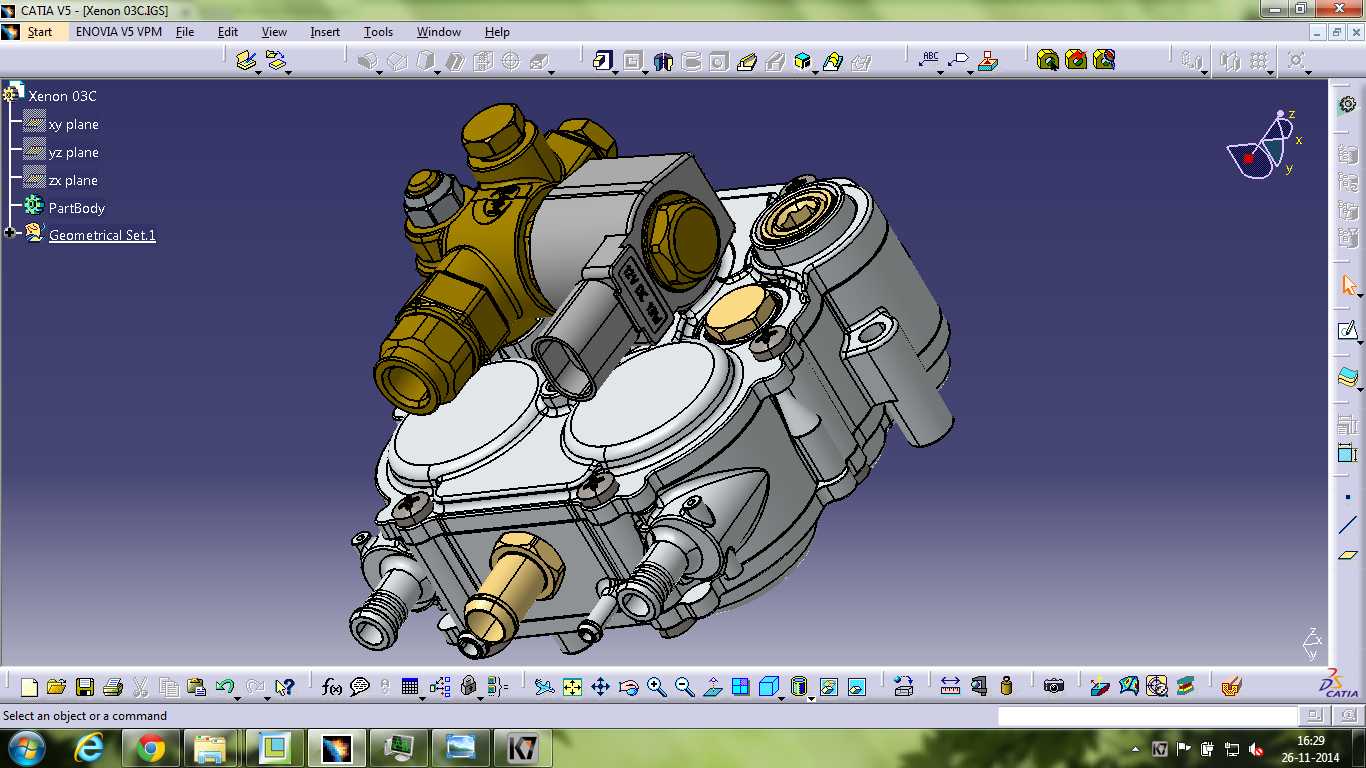This screenshot has height=768, width=1366.
Task: Click the Measure Inertia icon
Action: tap(1006, 686)
